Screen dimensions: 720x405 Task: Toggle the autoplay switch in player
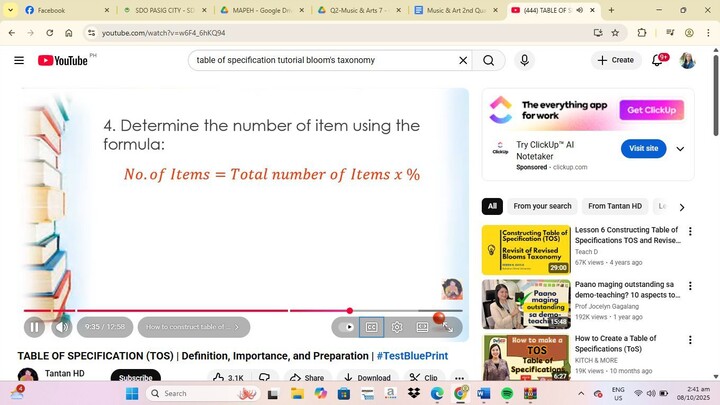point(346,327)
